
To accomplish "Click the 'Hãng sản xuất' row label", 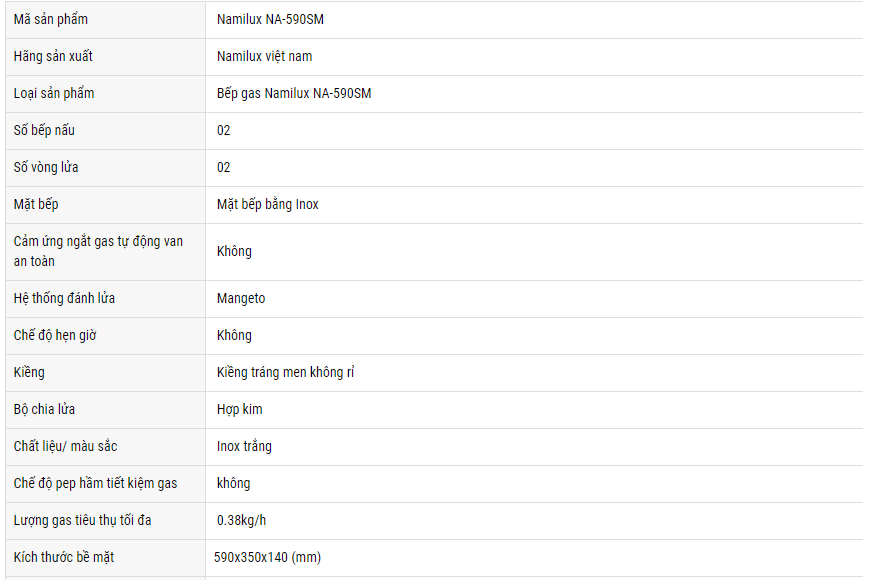I will [x=53, y=56].
